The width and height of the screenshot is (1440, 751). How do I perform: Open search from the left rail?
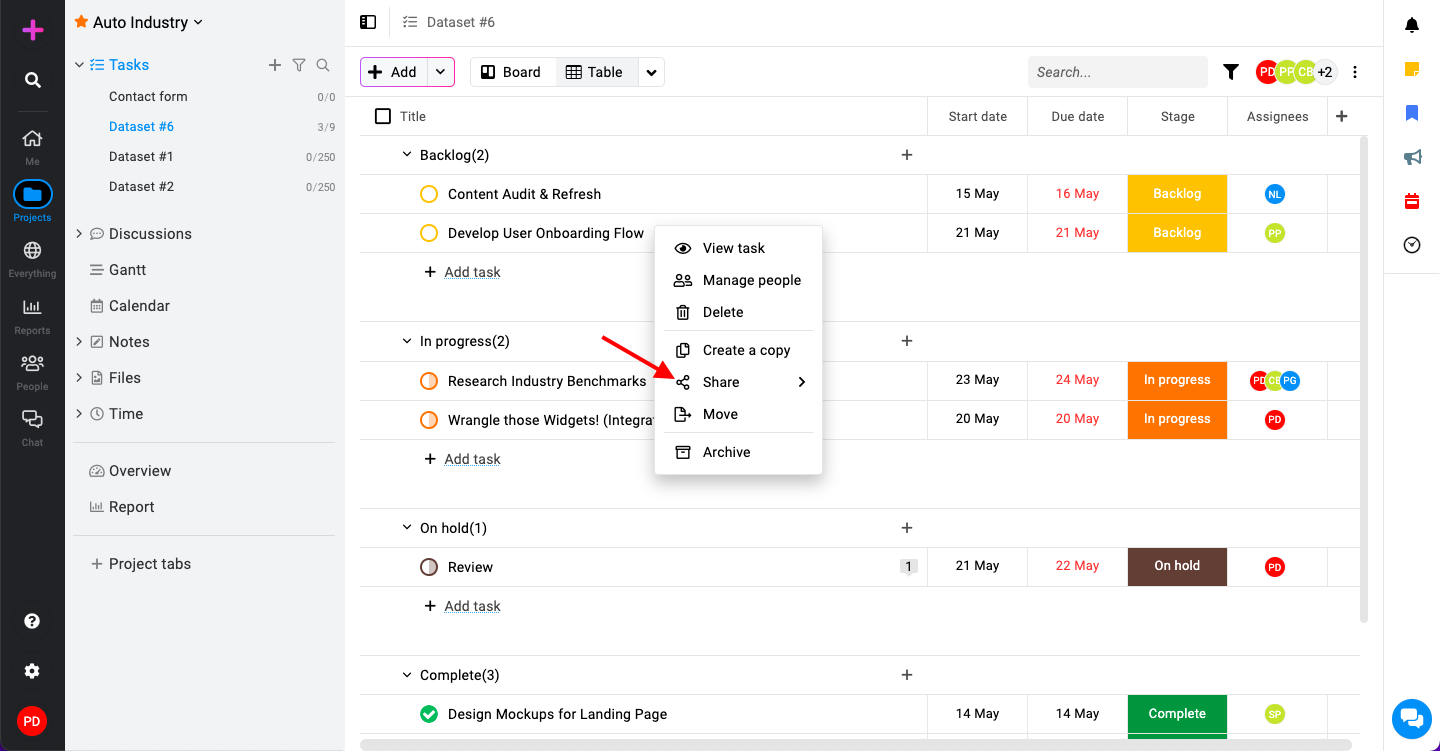pyautogui.click(x=33, y=80)
